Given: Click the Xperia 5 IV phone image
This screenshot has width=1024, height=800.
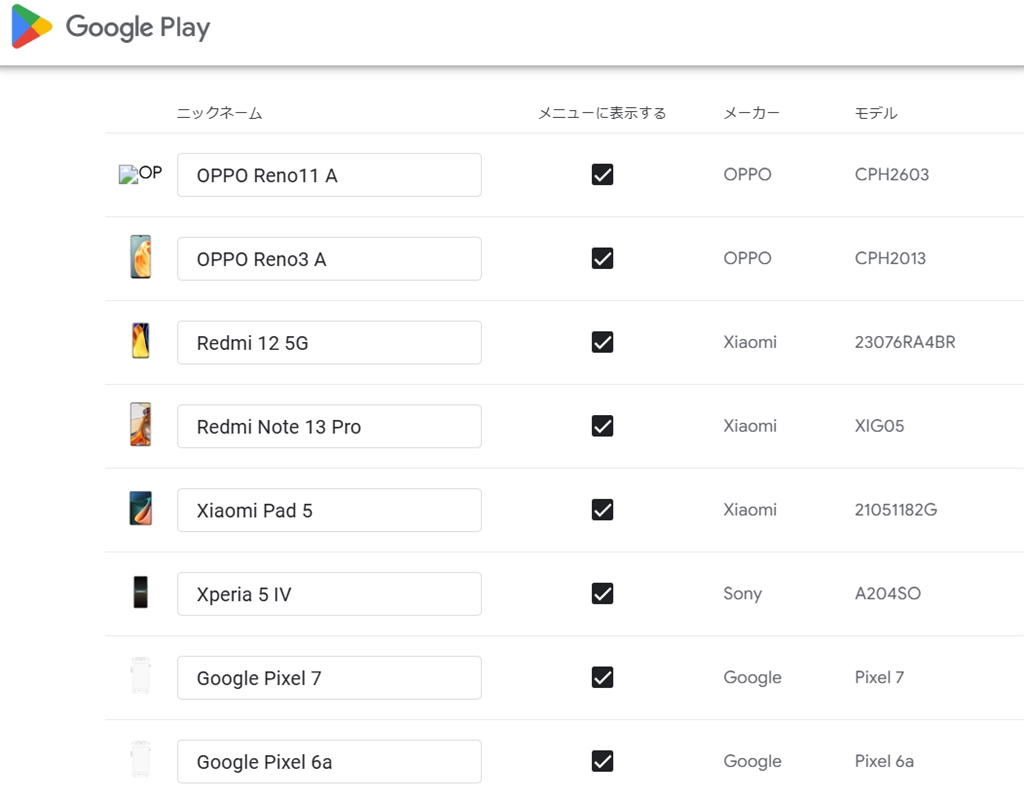Looking at the screenshot, I should point(141,593).
